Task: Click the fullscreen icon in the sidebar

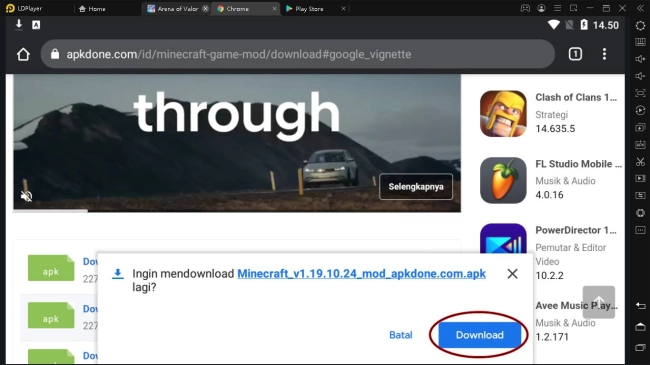Action: pyautogui.click(x=640, y=93)
